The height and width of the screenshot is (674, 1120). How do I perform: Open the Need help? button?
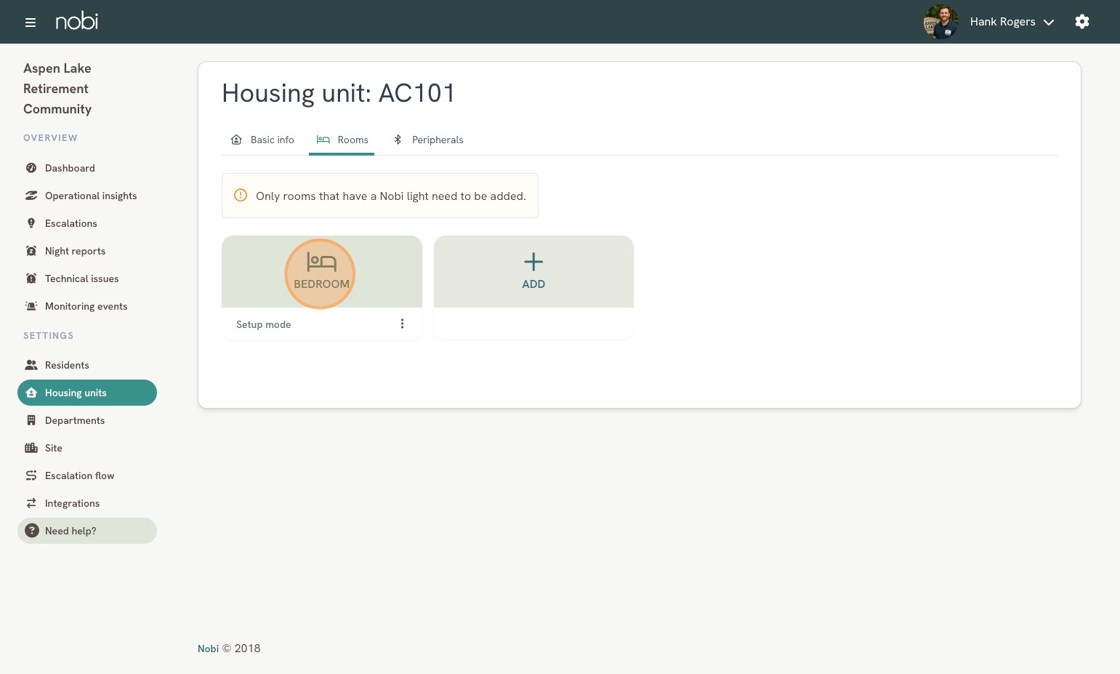[x=87, y=530]
